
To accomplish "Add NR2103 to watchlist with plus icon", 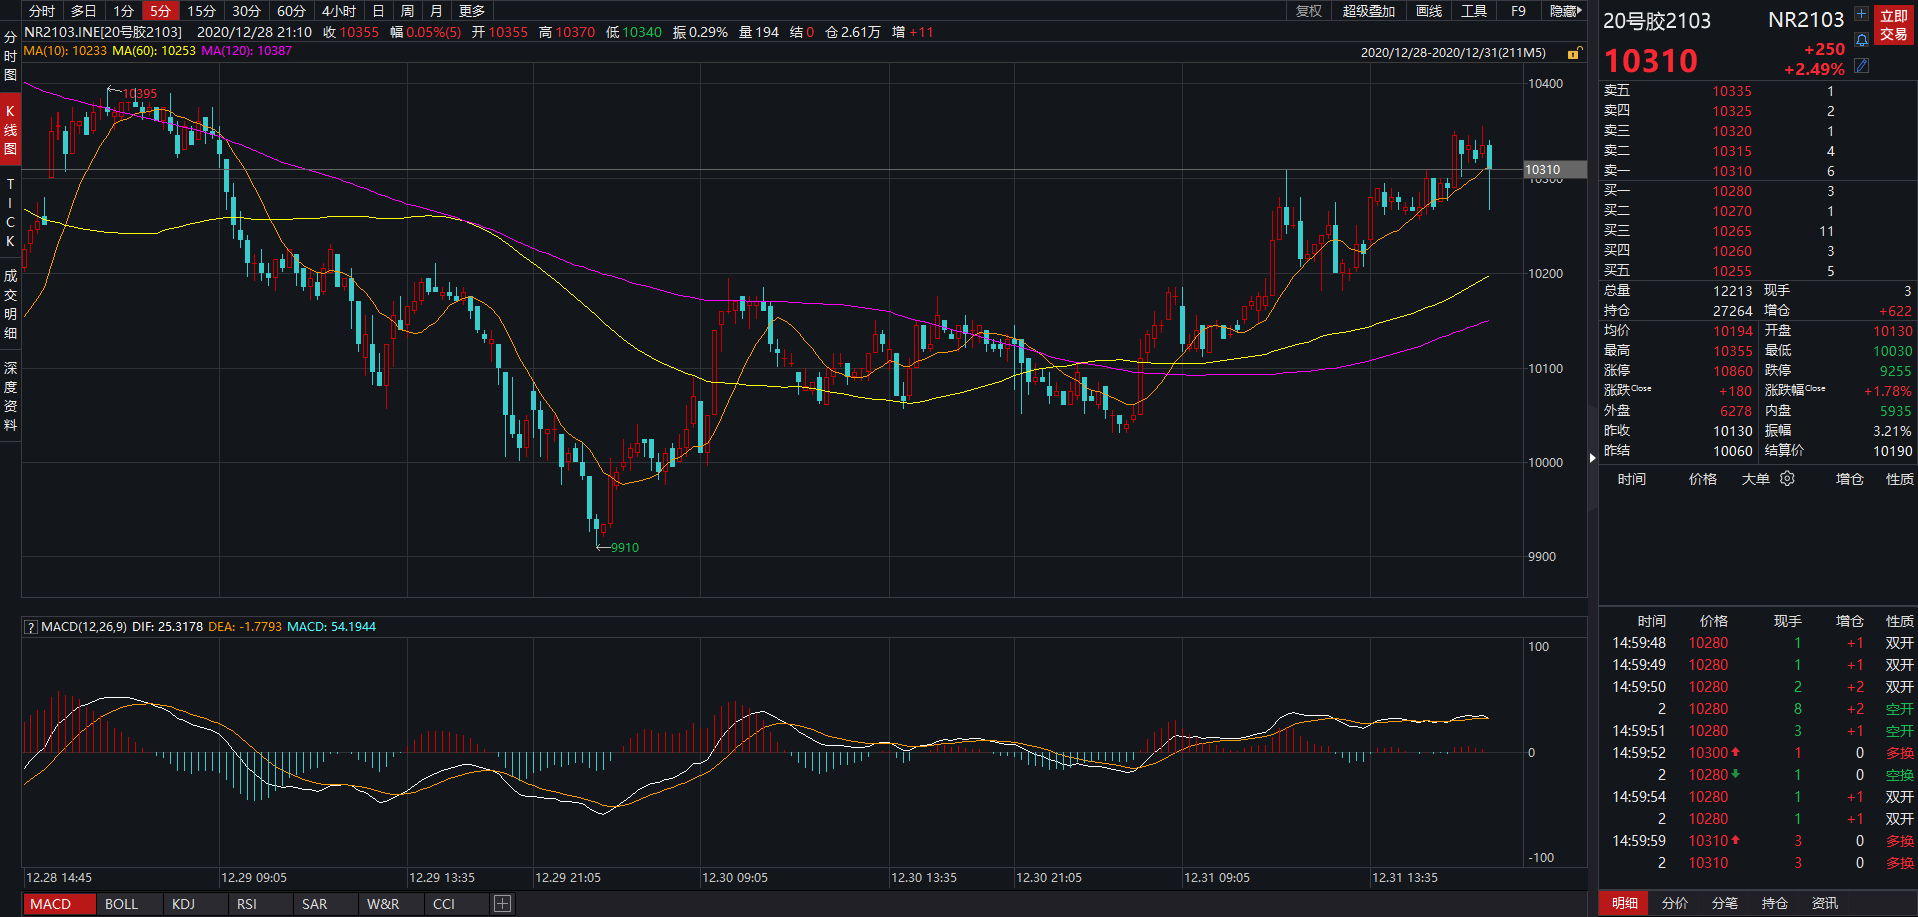I will [1861, 14].
